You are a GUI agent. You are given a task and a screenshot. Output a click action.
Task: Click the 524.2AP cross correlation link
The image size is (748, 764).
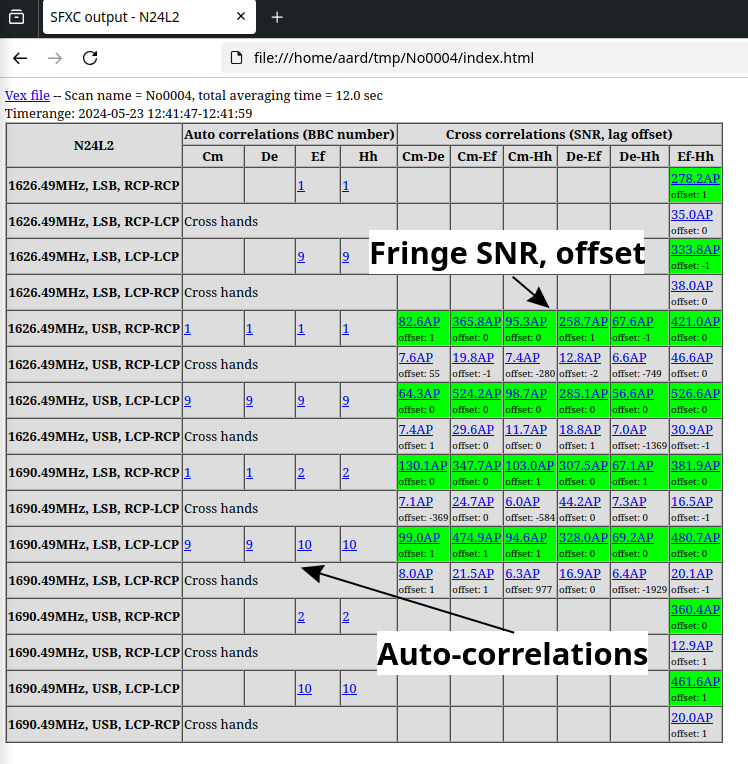pyautogui.click(x=476, y=393)
